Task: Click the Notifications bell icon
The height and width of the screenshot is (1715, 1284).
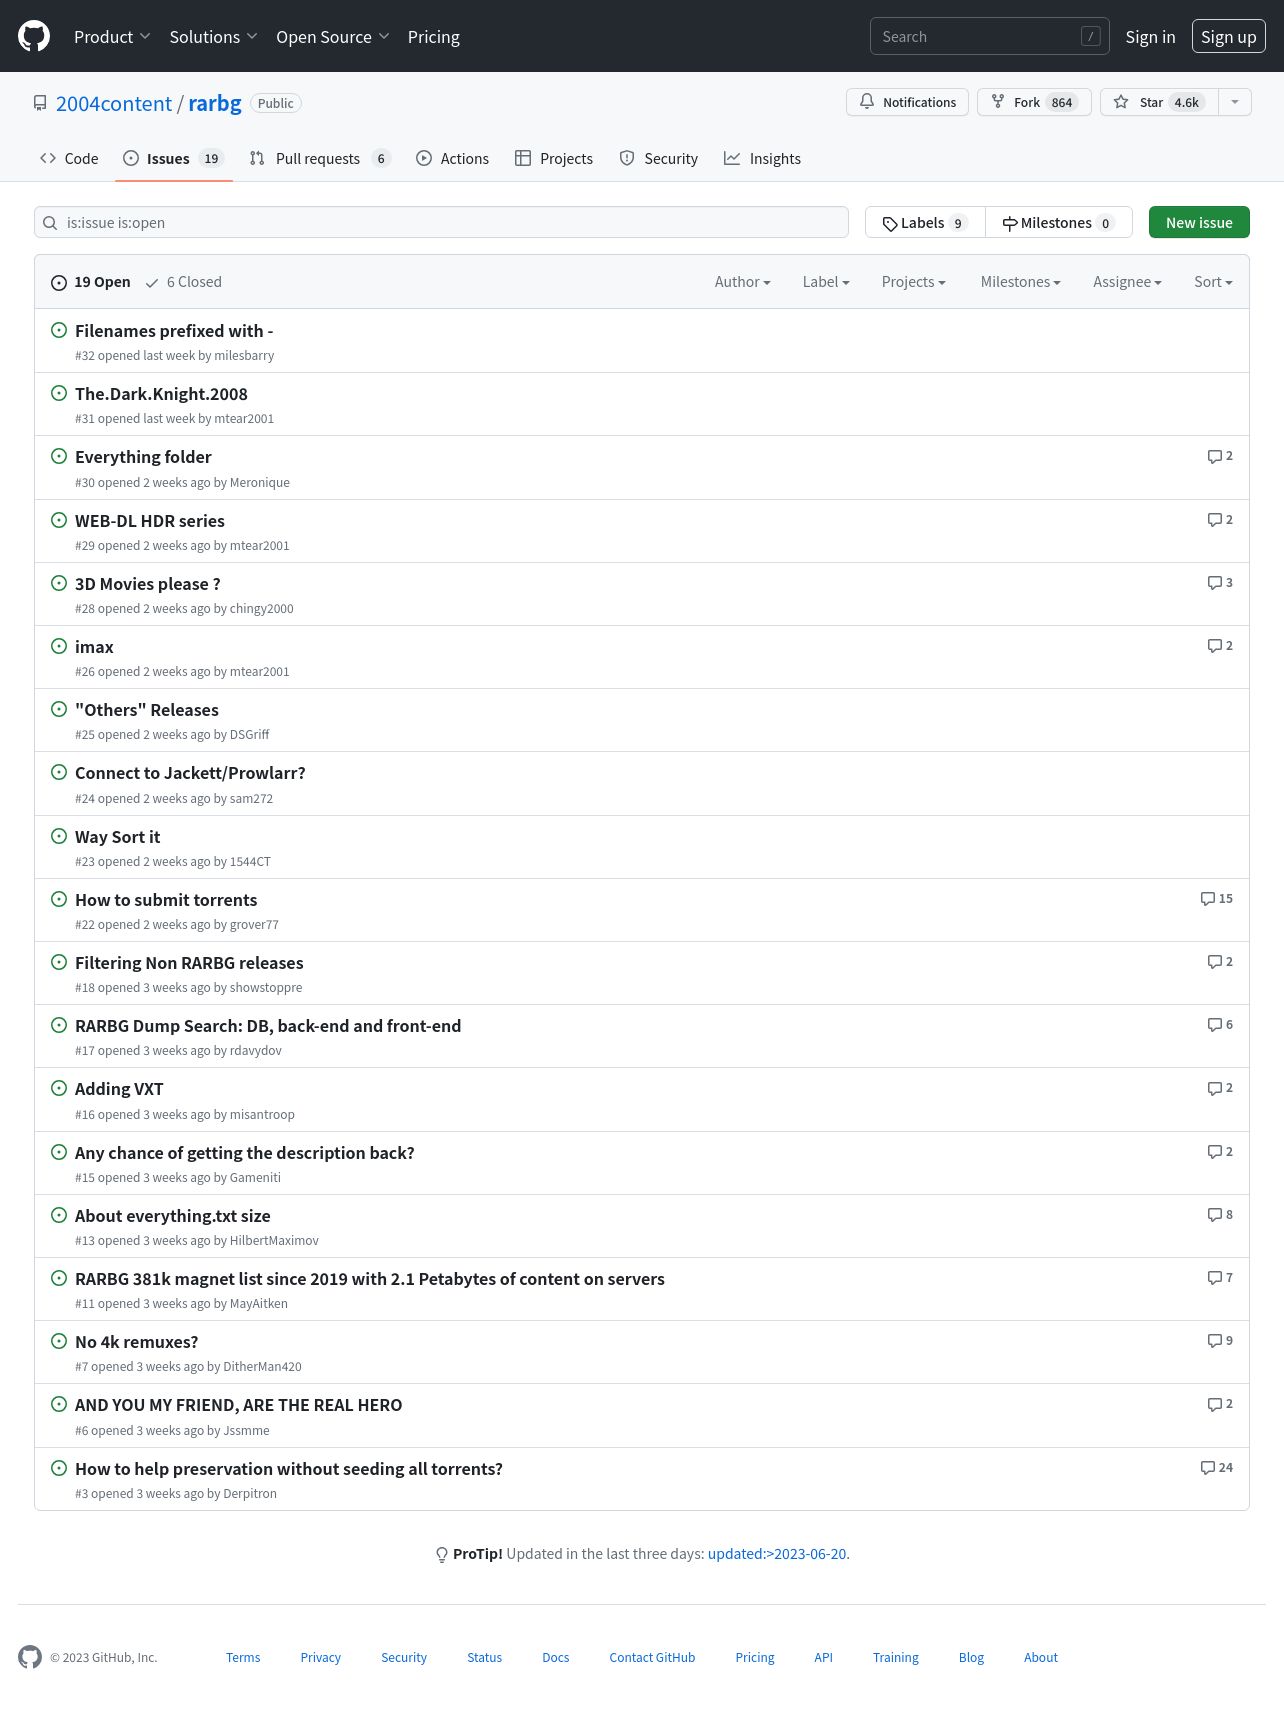Action: tap(867, 102)
